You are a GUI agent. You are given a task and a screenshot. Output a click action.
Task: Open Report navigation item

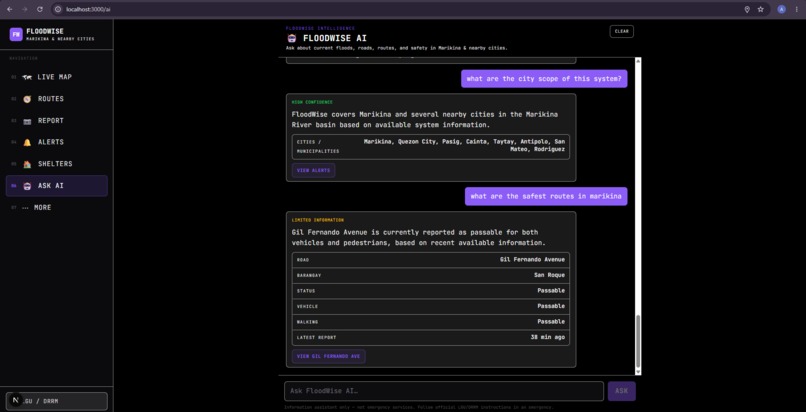57,121
